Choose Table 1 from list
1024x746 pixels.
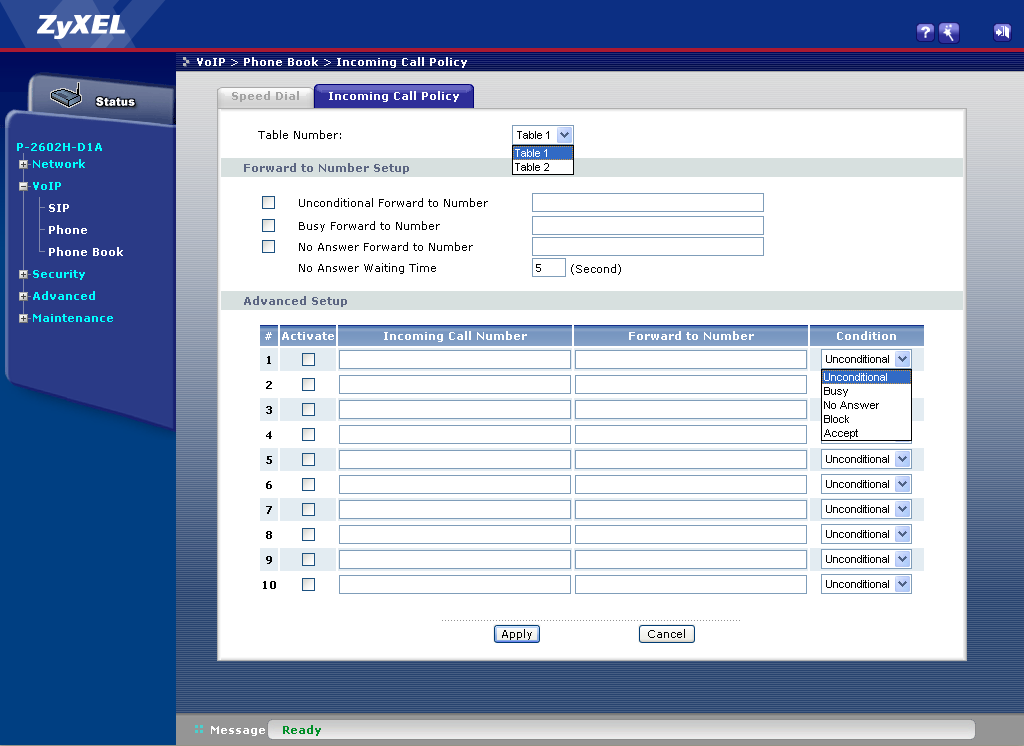pyautogui.click(x=543, y=153)
